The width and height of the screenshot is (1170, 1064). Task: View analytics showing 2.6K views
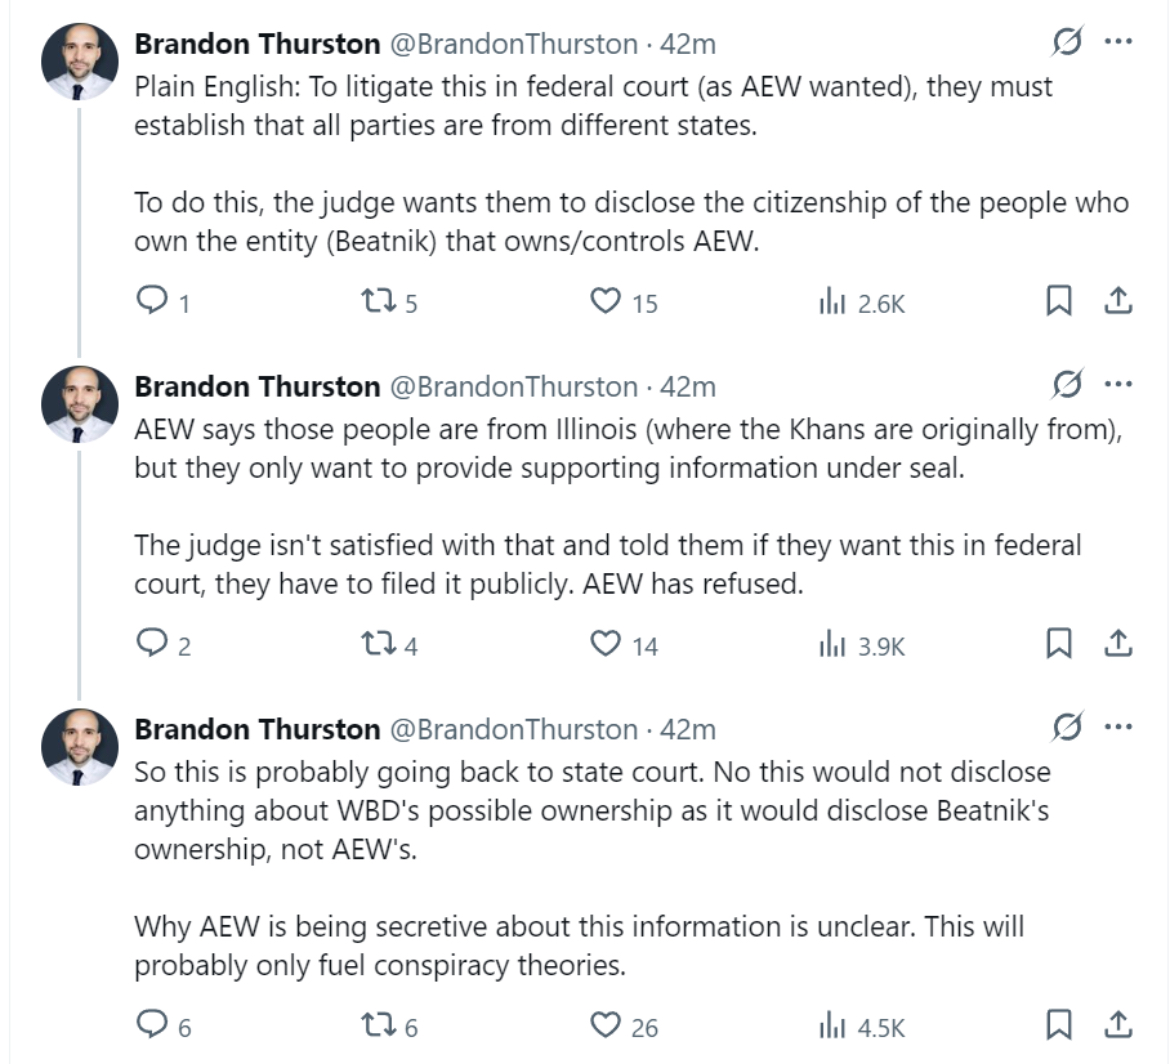(861, 303)
